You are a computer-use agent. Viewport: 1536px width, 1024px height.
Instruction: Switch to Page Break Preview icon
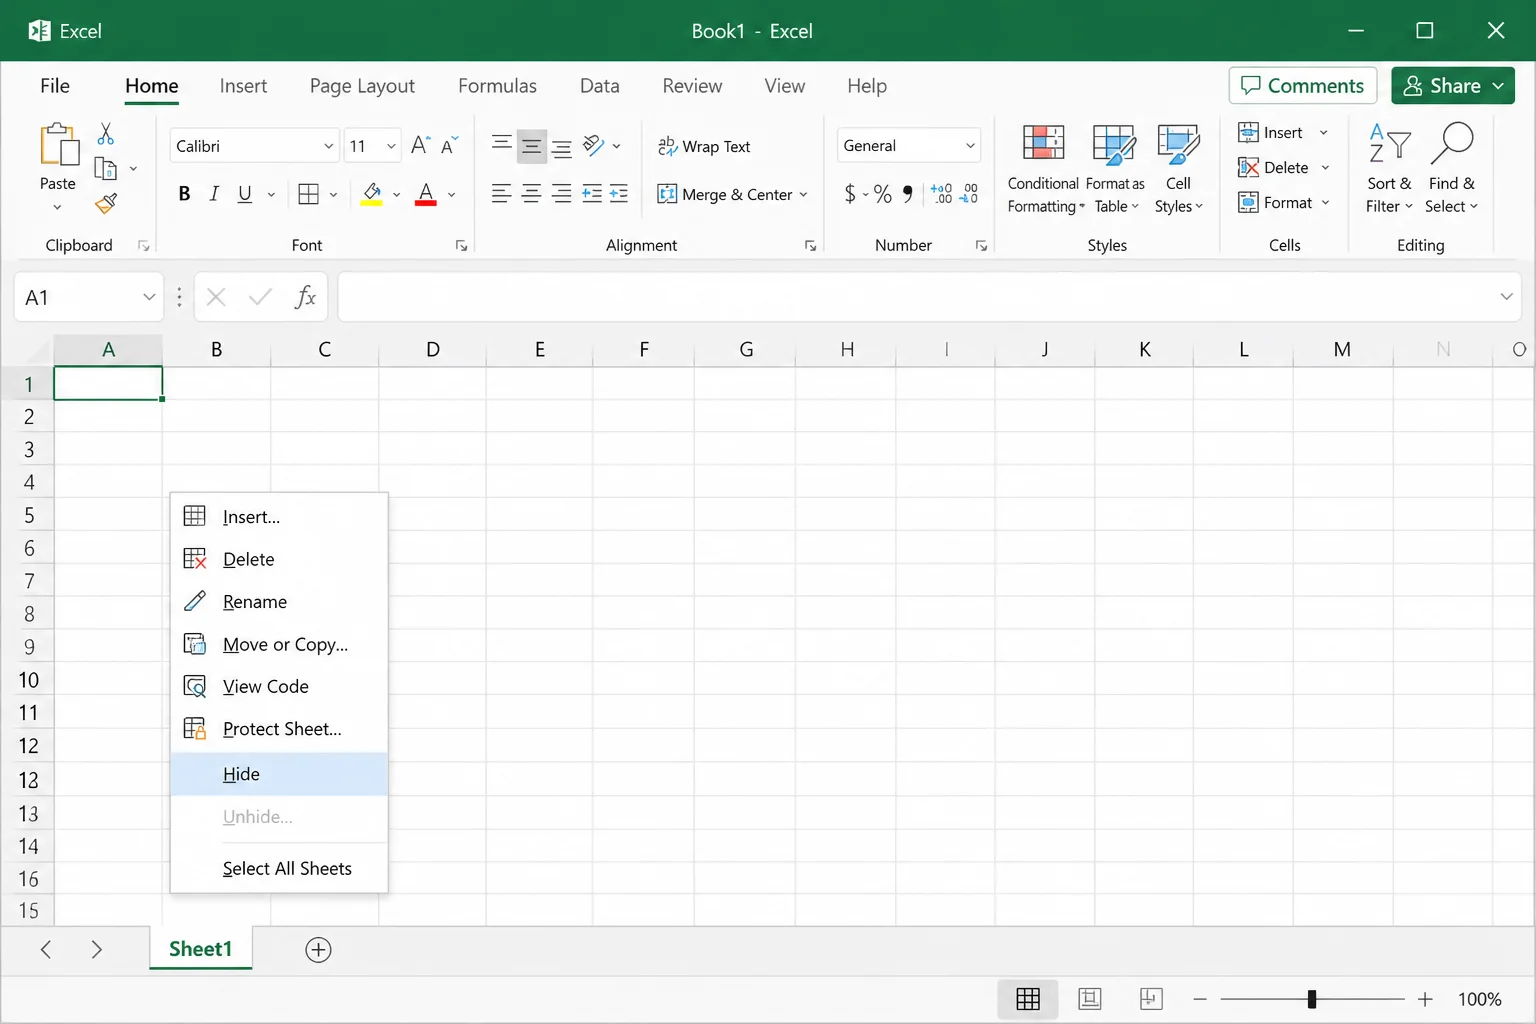pyautogui.click(x=1151, y=999)
